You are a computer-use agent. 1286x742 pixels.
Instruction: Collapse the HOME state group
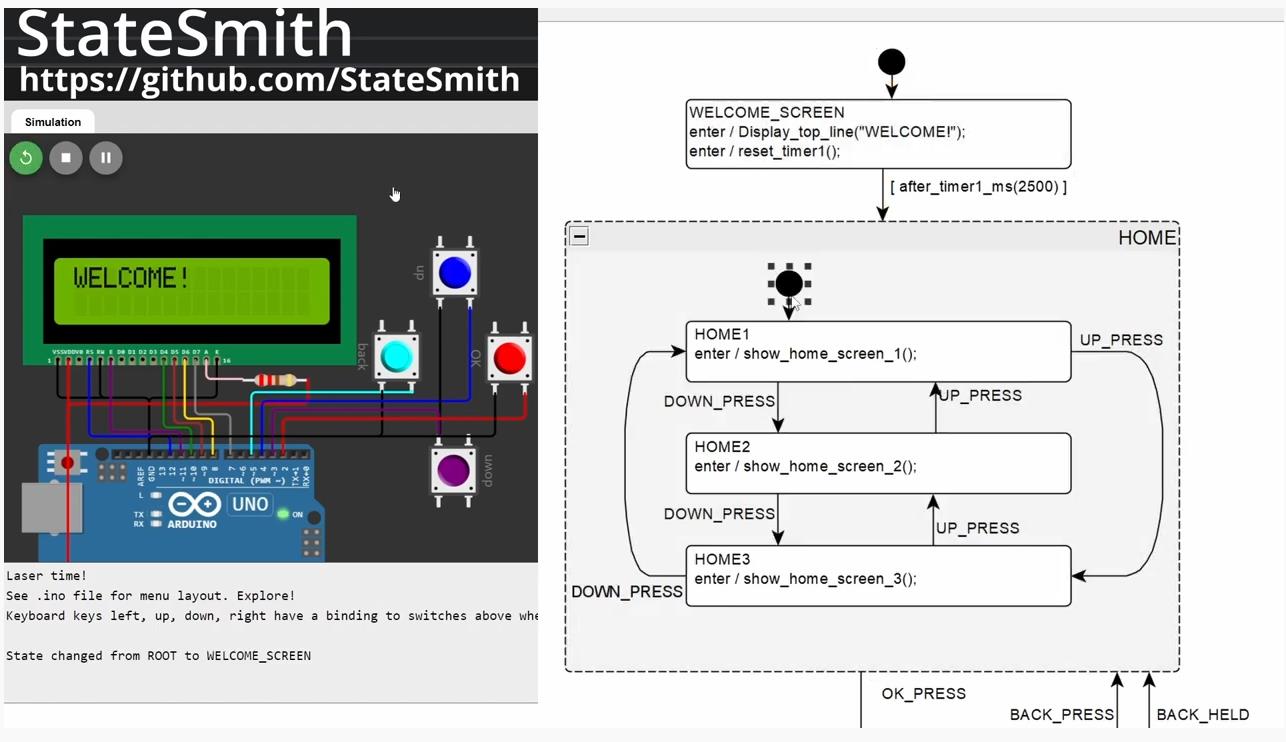click(x=579, y=236)
